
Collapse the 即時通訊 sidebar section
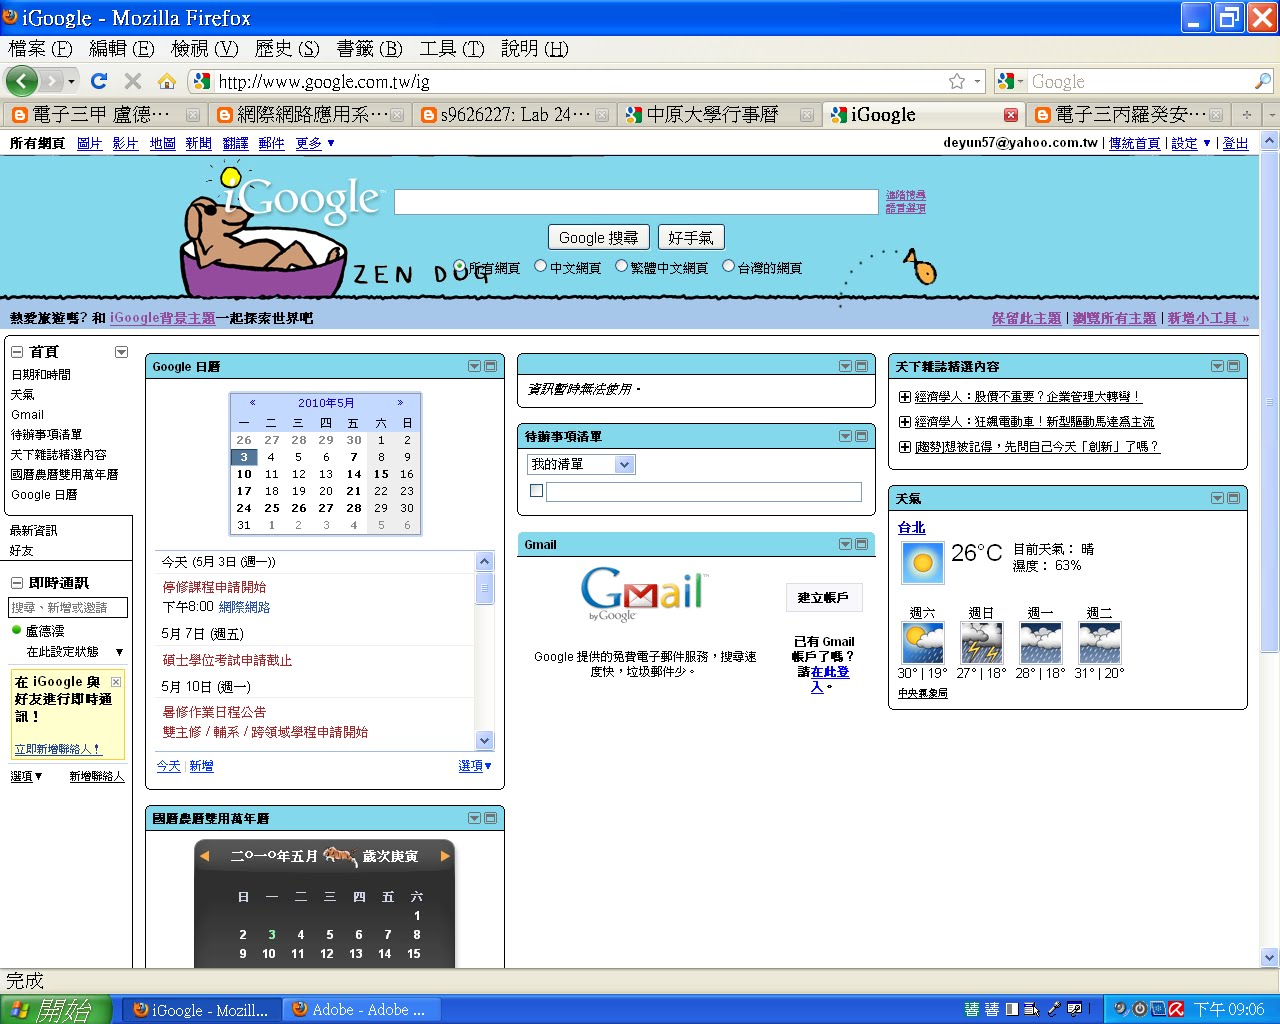tap(17, 583)
